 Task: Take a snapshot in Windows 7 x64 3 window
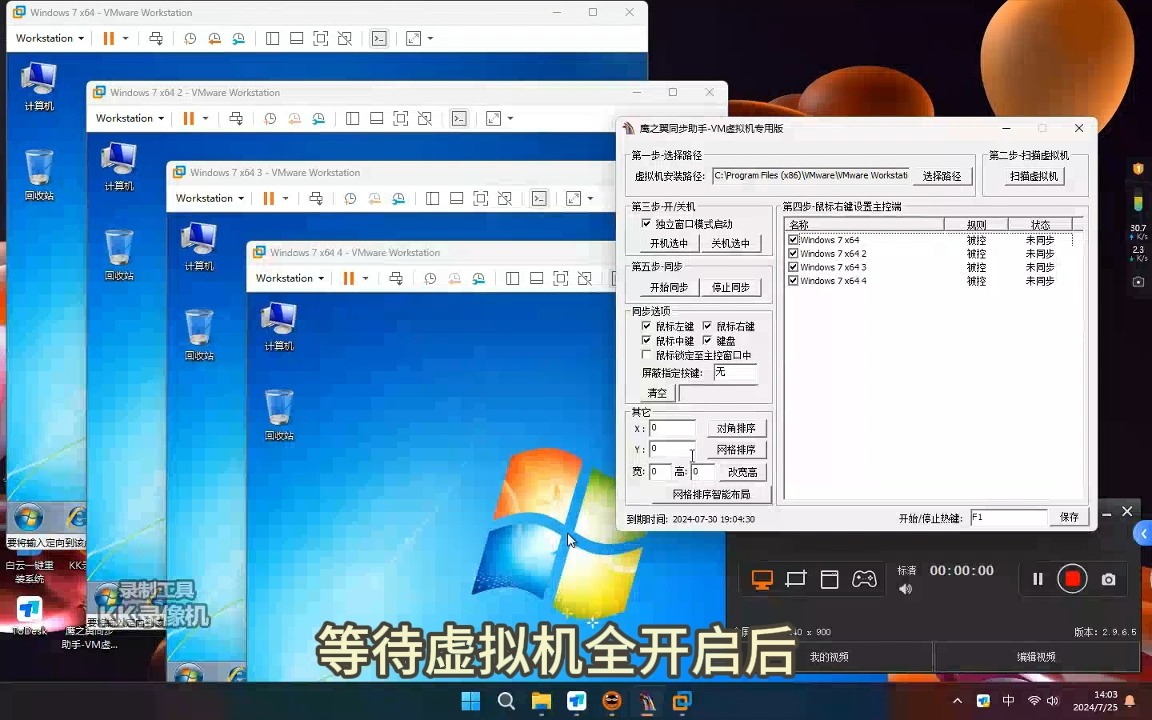tap(350, 198)
